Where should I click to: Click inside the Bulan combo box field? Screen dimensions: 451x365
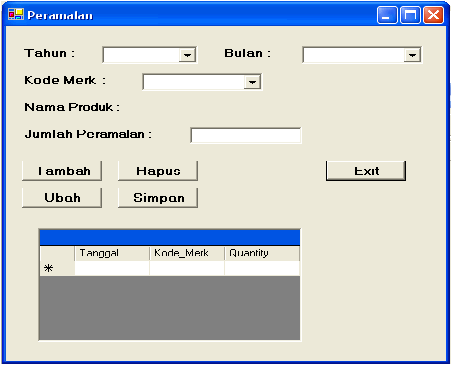(362, 55)
